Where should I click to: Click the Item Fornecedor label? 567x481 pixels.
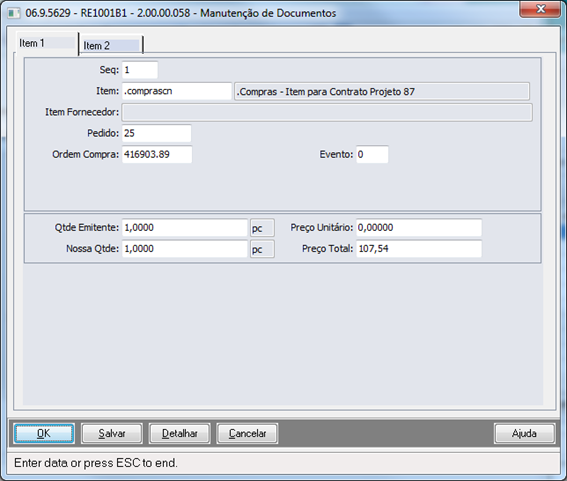click(82, 112)
